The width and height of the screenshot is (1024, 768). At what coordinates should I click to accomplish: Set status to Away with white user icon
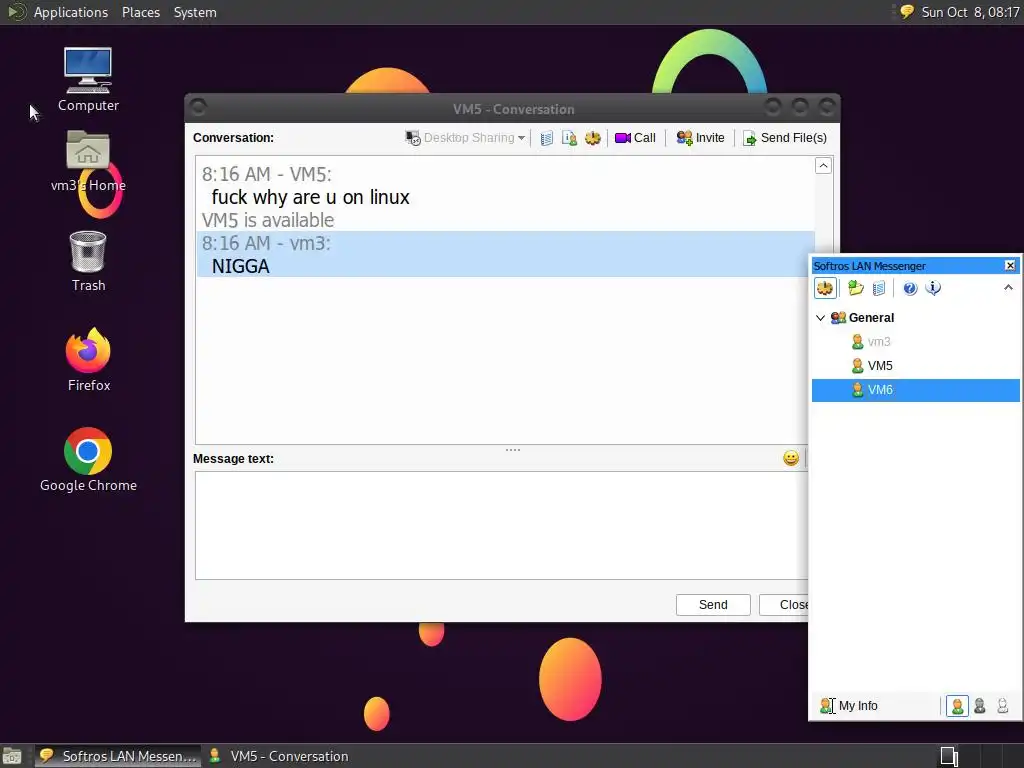[x=1002, y=706]
